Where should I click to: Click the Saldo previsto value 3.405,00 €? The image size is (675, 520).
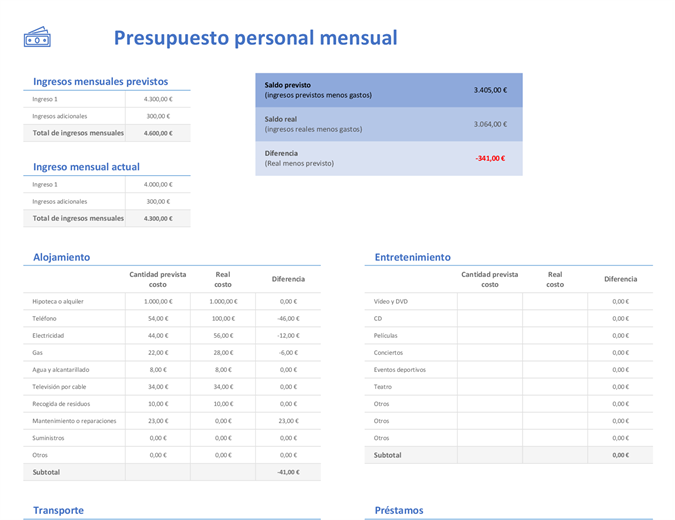click(490, 90)
